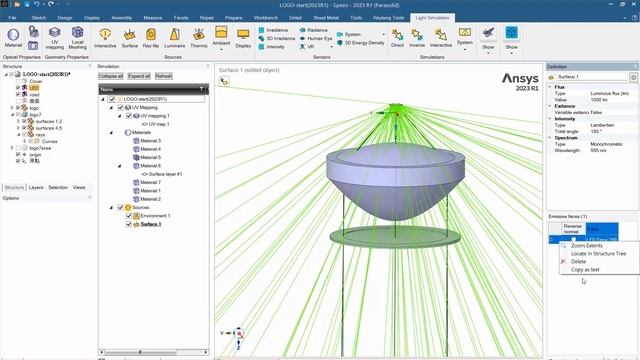The image size is (640, 360).
Task: Add an Irradiance sensor
Action: 273,30
